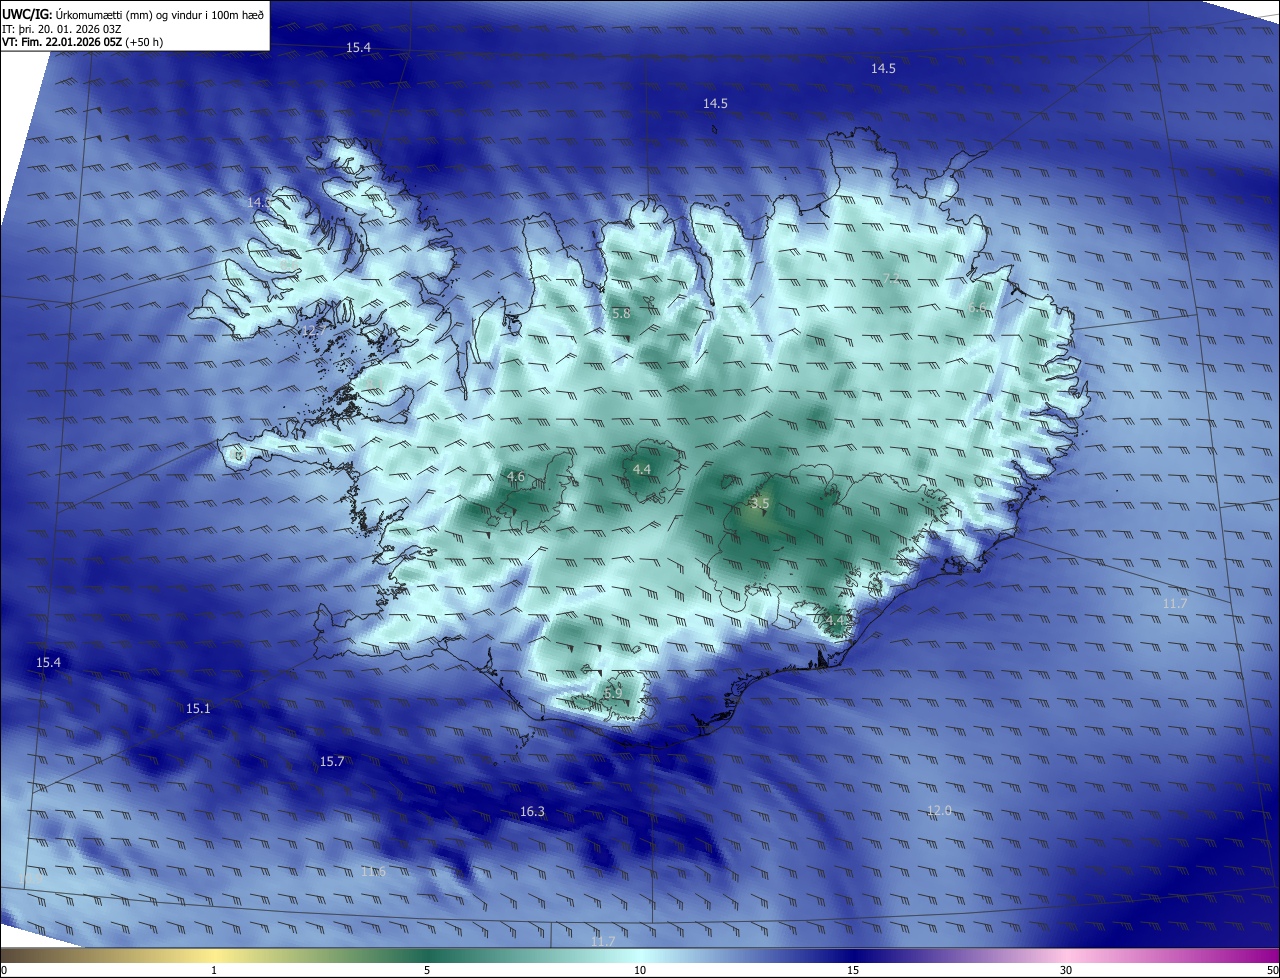Click the colour scale label '5'
Image resolution: width=1280 pixels, height=978 pixels.
[x=427, y=970]
